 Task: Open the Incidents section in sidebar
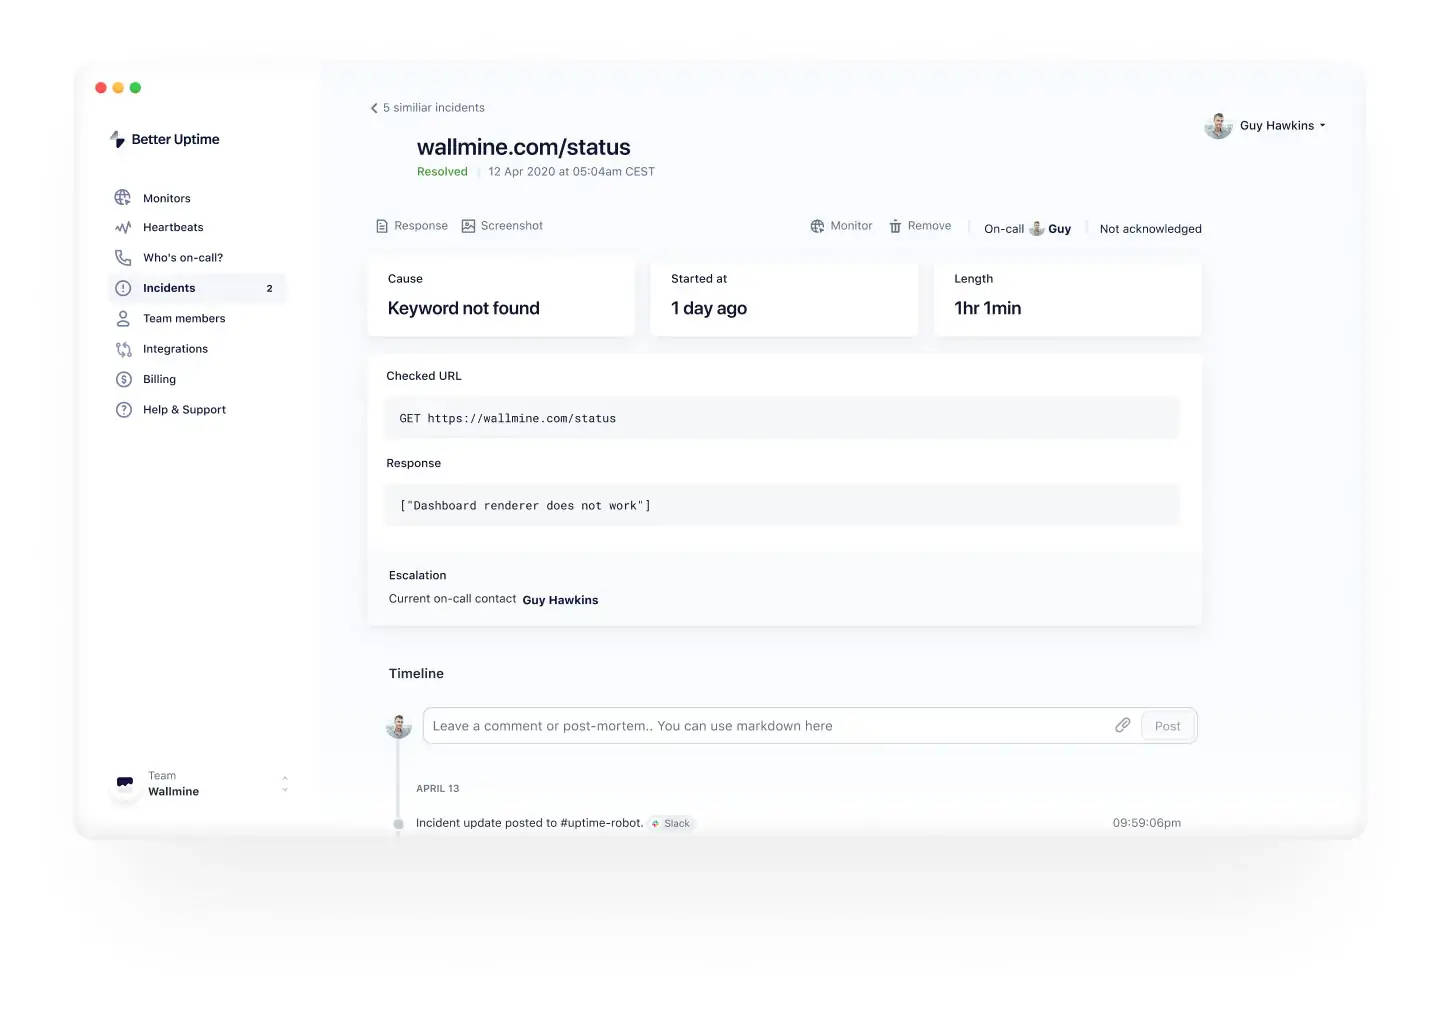pyautogui.click(x=169, y=288)
